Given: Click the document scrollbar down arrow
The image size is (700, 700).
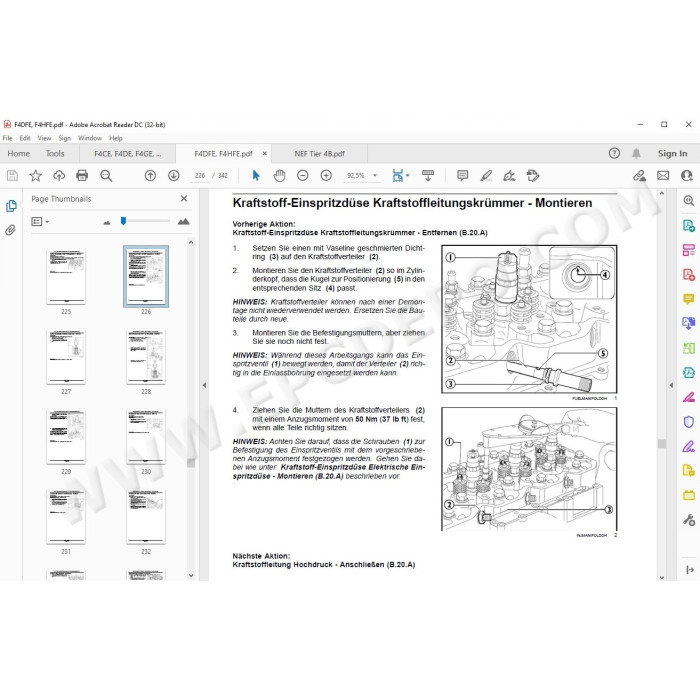Looking at the screenshot, I should 662,577.
